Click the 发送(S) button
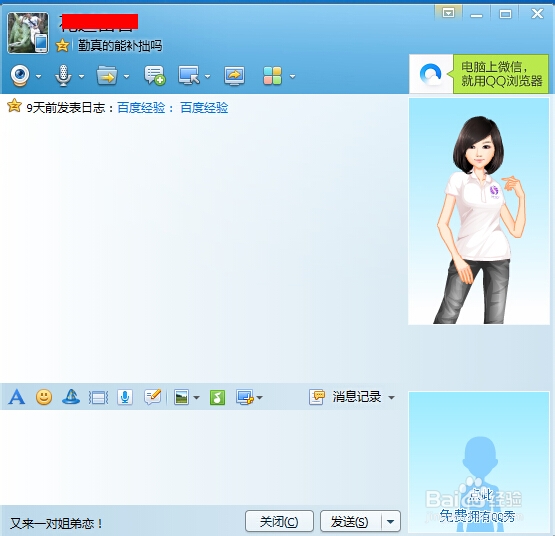The image size is (555, 536). click(x=350, y=521)
